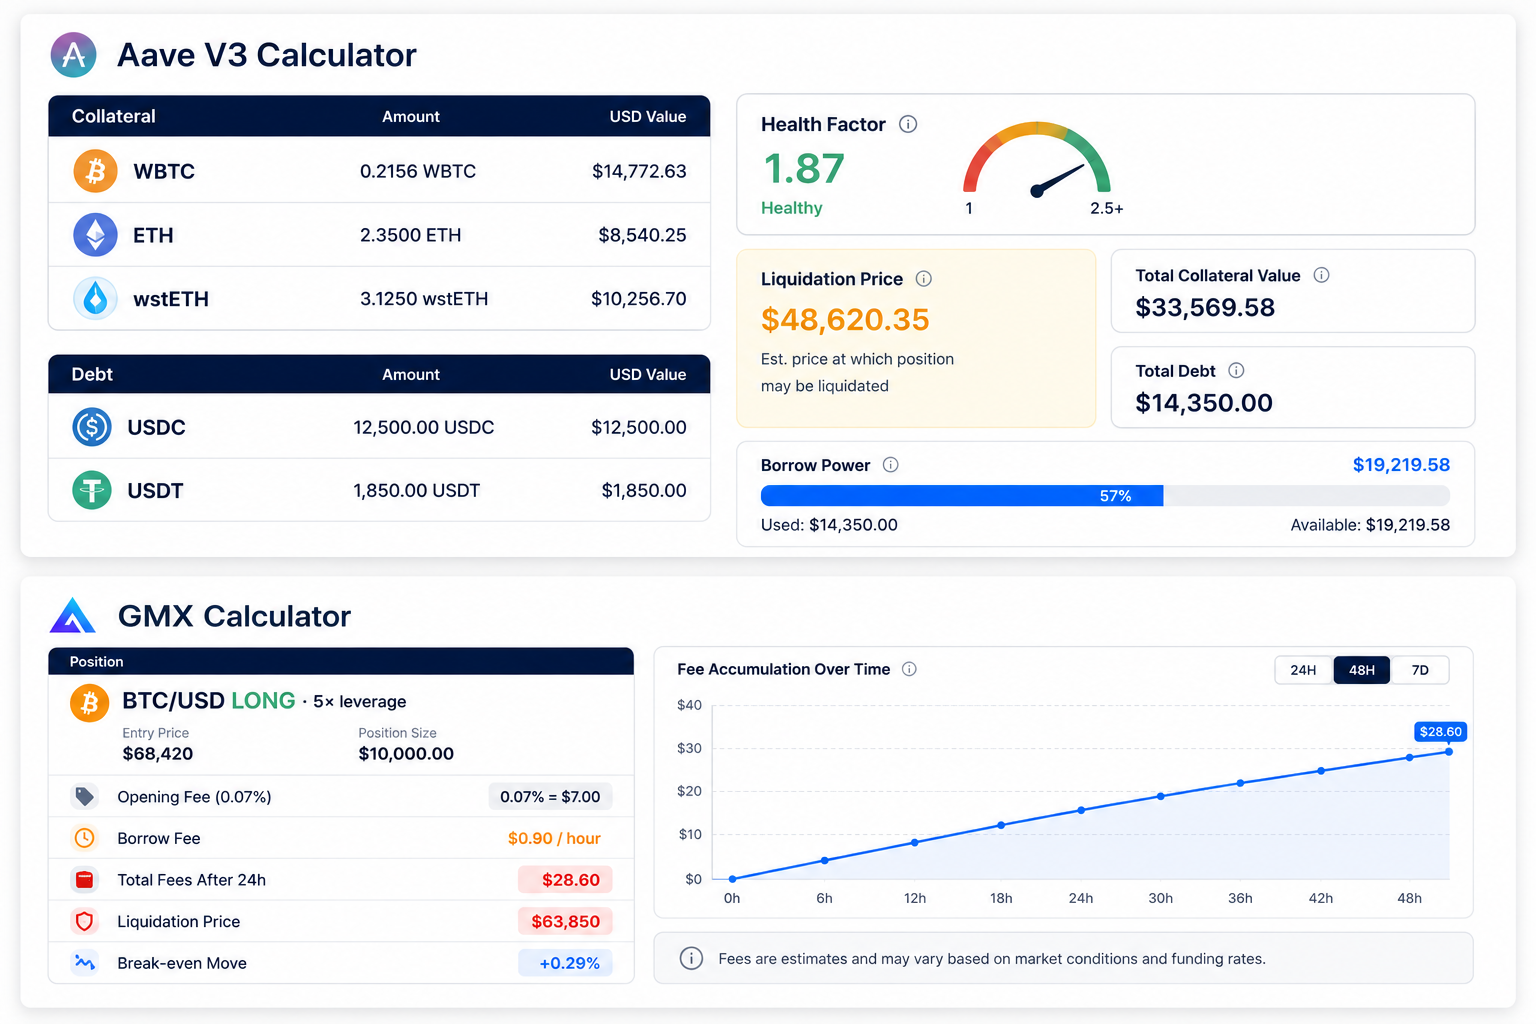The width and height of the screenshot is (1536, 1024).
Task: Click the Borrow Power 57% progress bar
Action: click(1105, 496)
